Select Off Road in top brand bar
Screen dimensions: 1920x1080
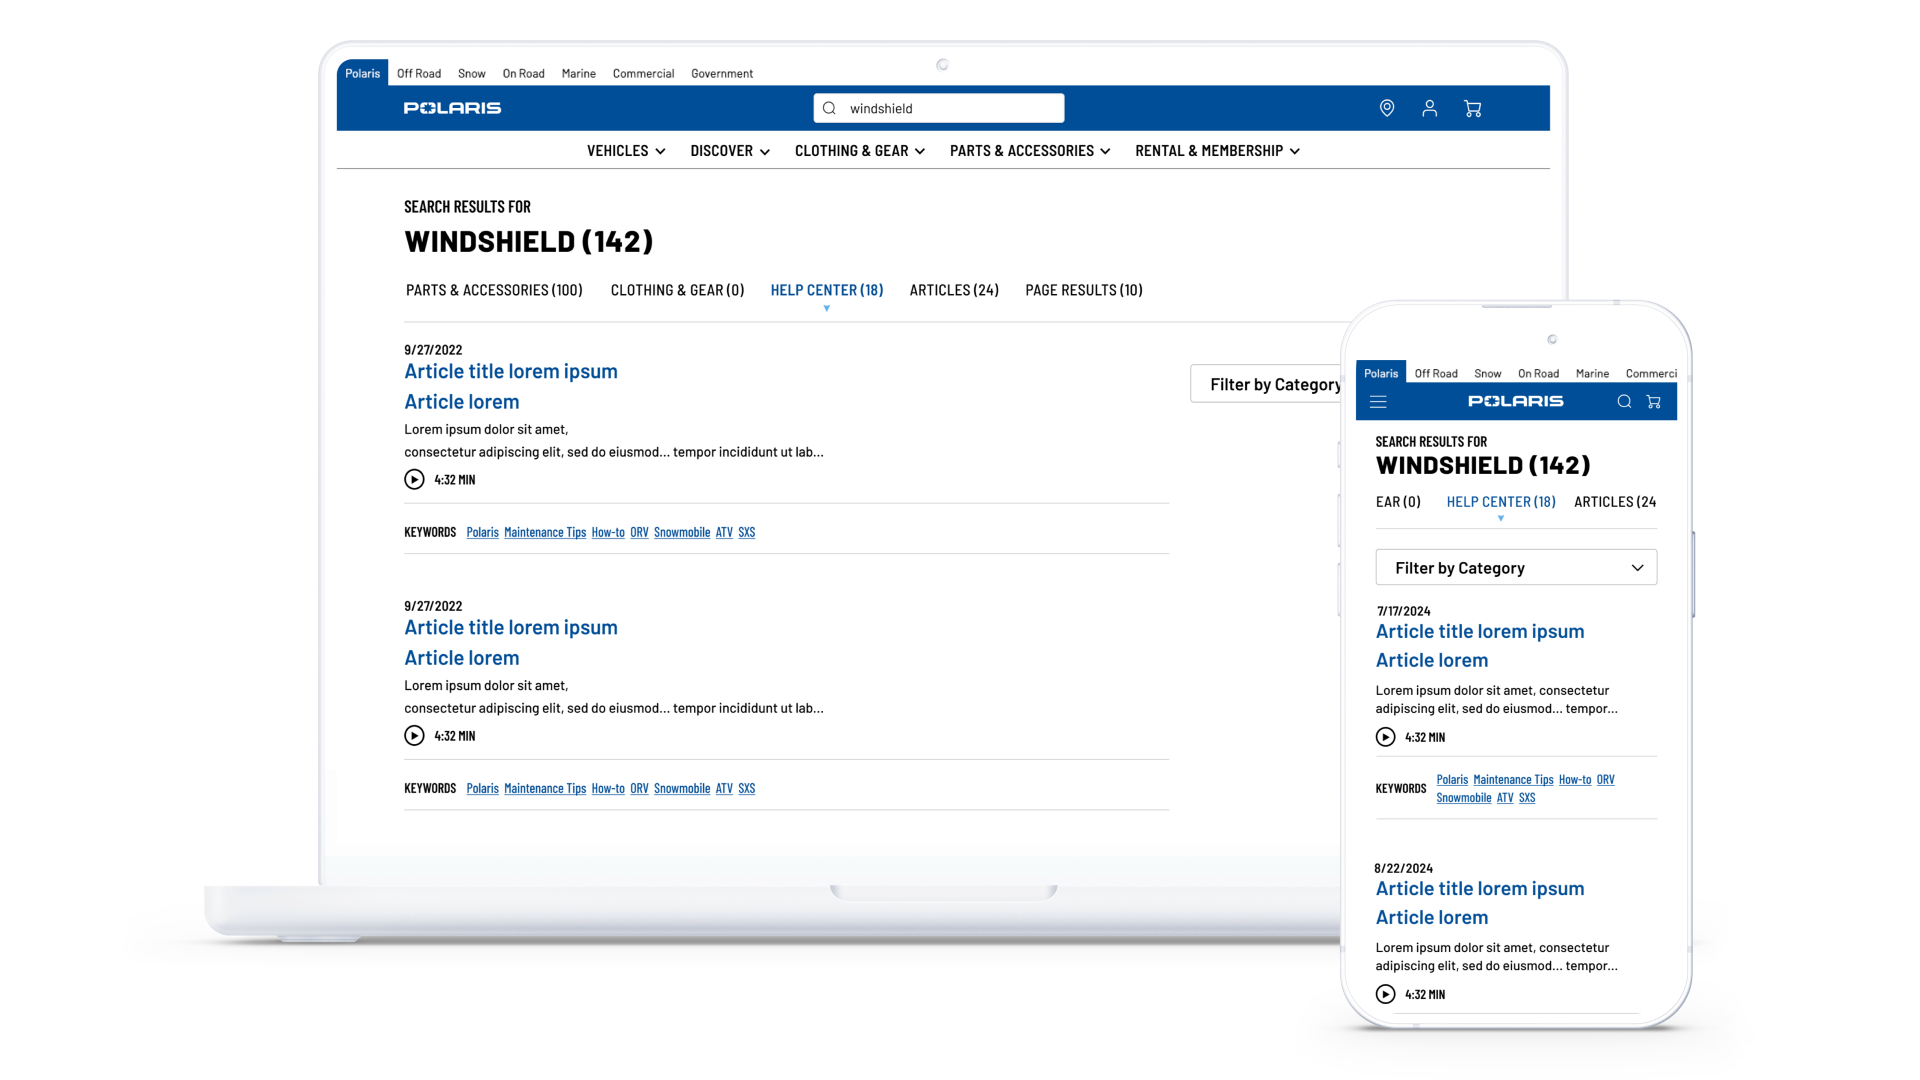(x=418, y=74)
